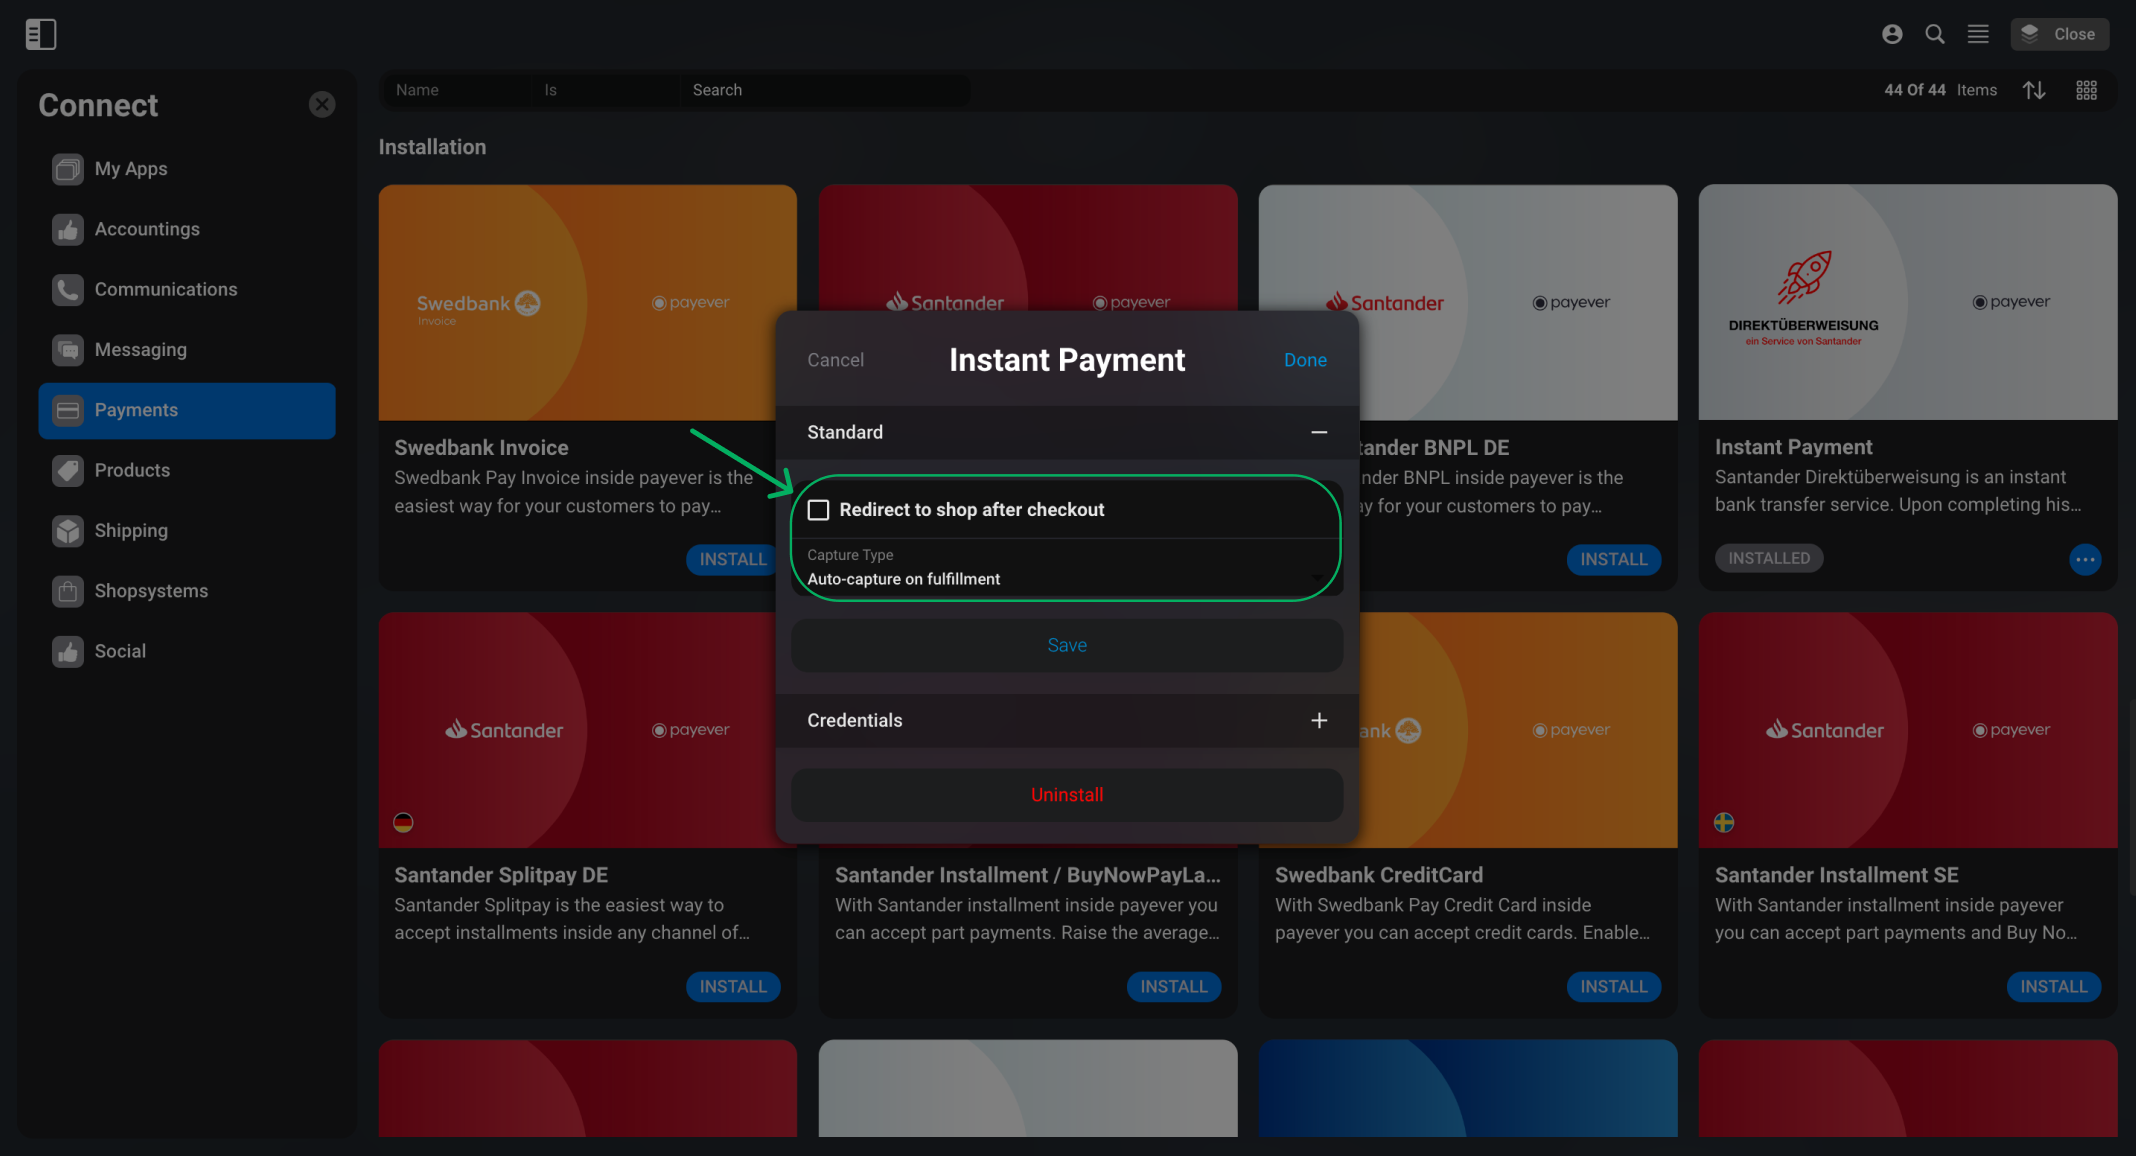Open Instant Payment more options icon

pyautogui.click(x=2085, y=559)
